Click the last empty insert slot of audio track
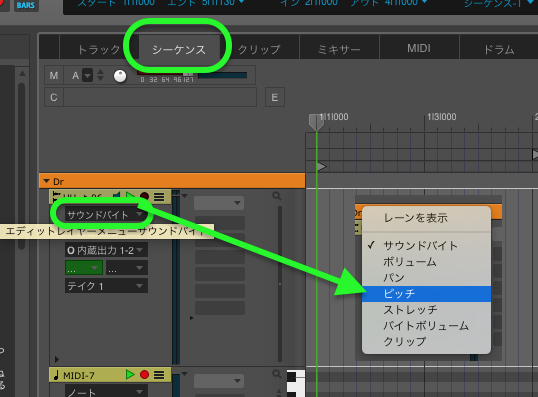The height and width of the screenshot is (397, 538). [x=220, y=308]
